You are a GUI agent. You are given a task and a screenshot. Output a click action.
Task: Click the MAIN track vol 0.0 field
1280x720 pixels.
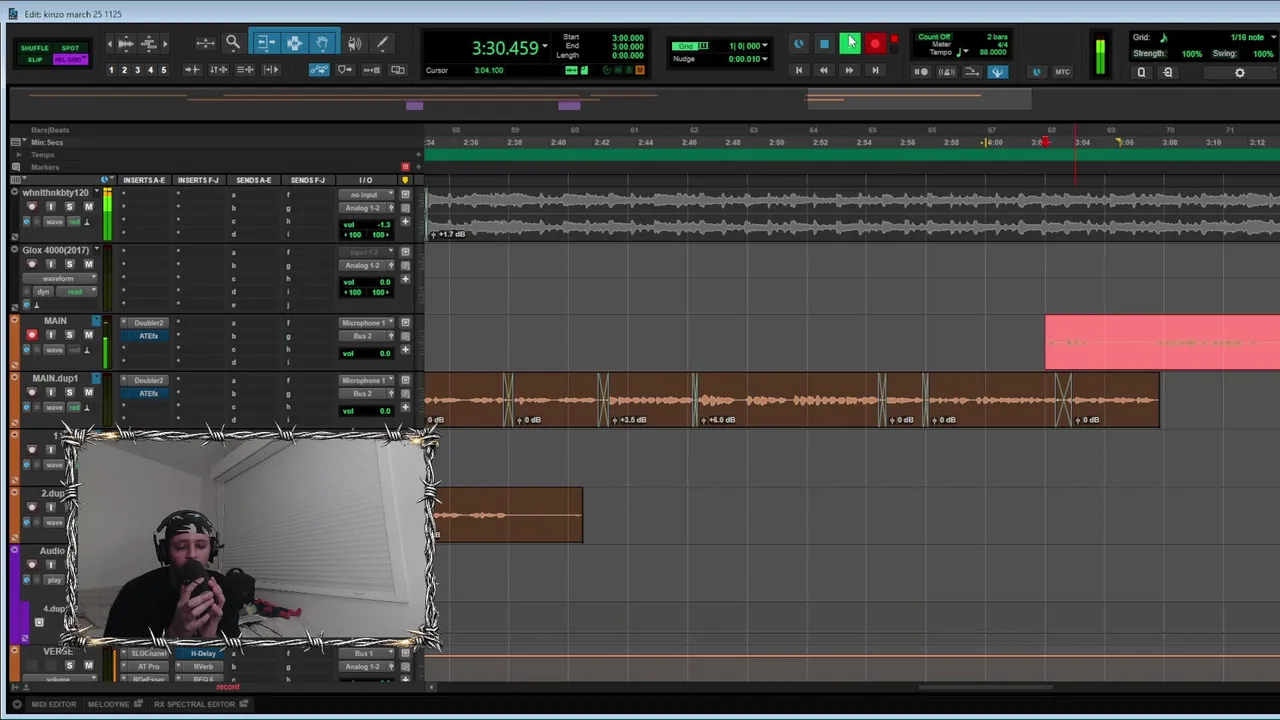pos(366,353)
